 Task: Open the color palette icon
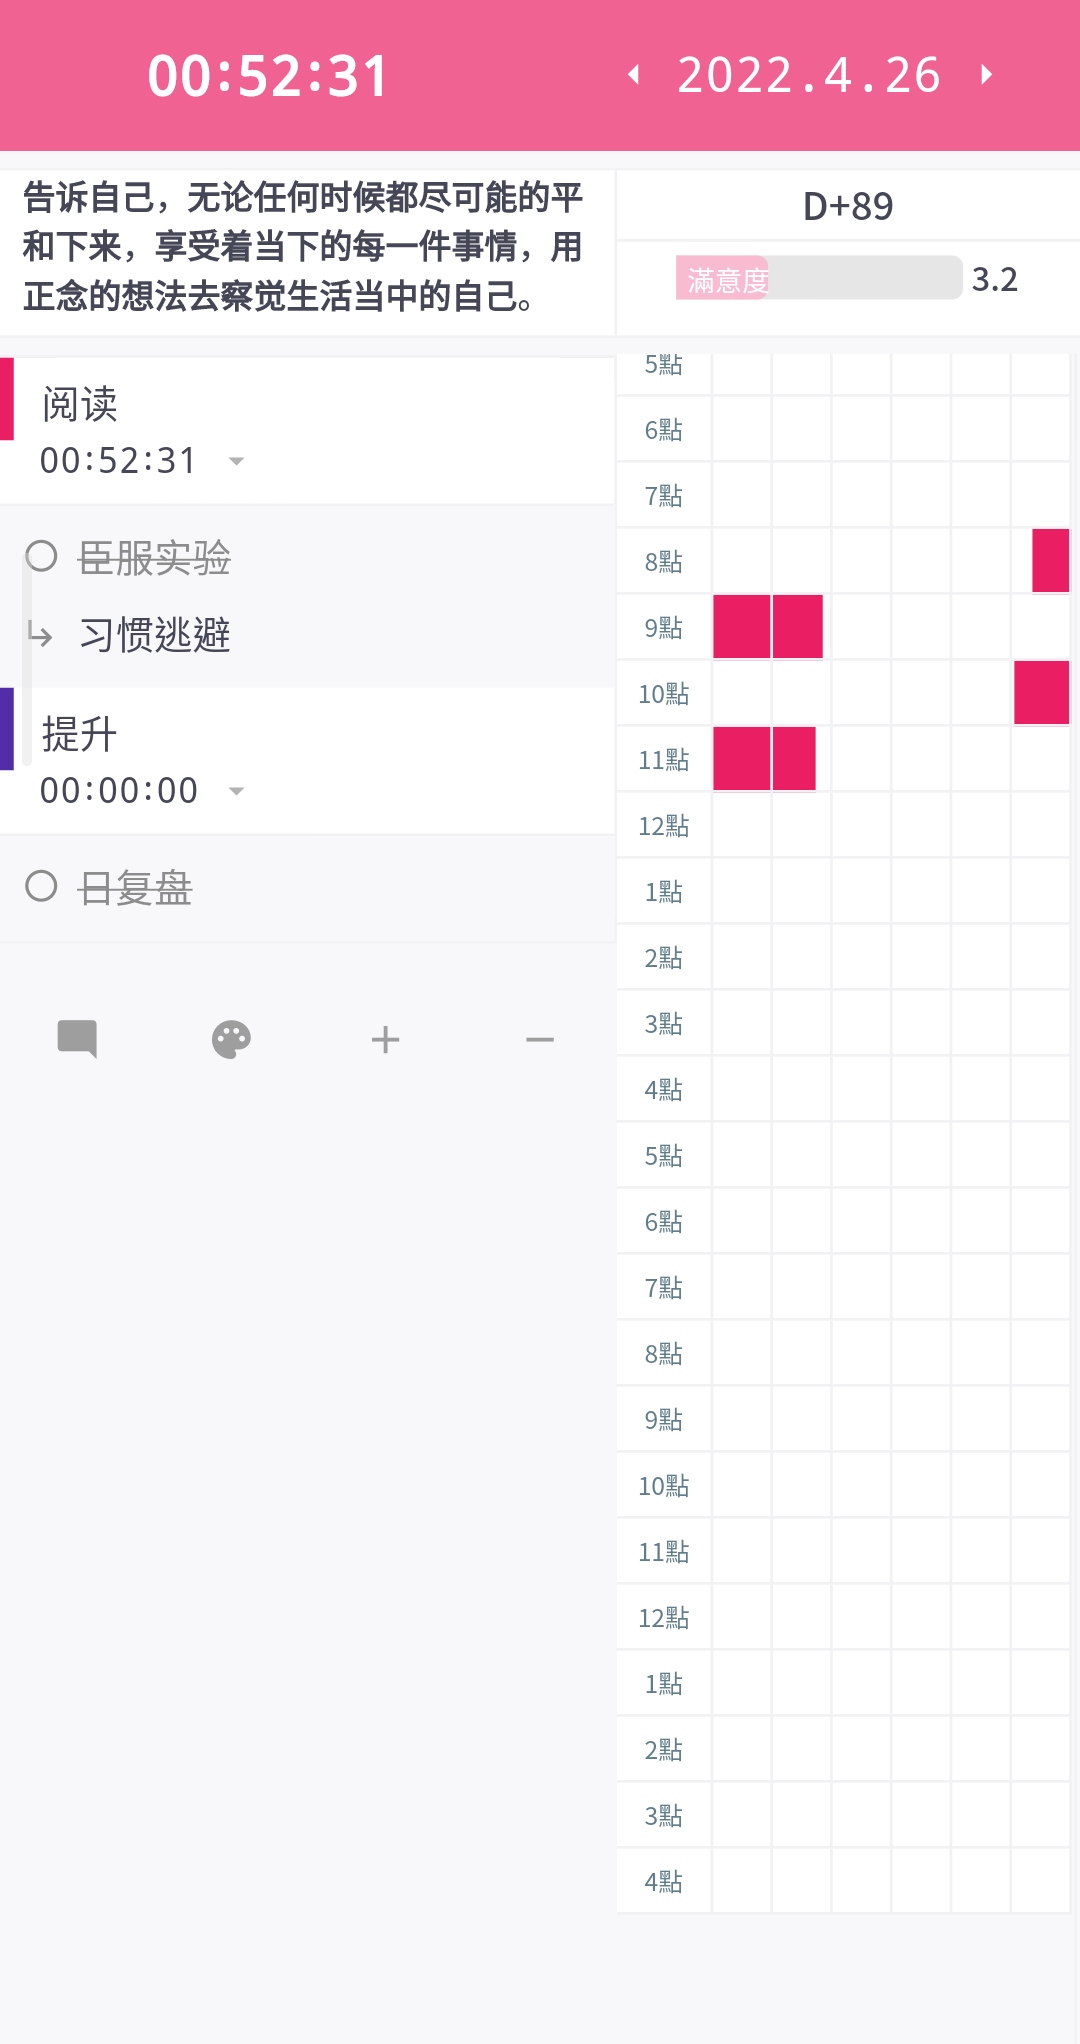[x=231, y=1040]
